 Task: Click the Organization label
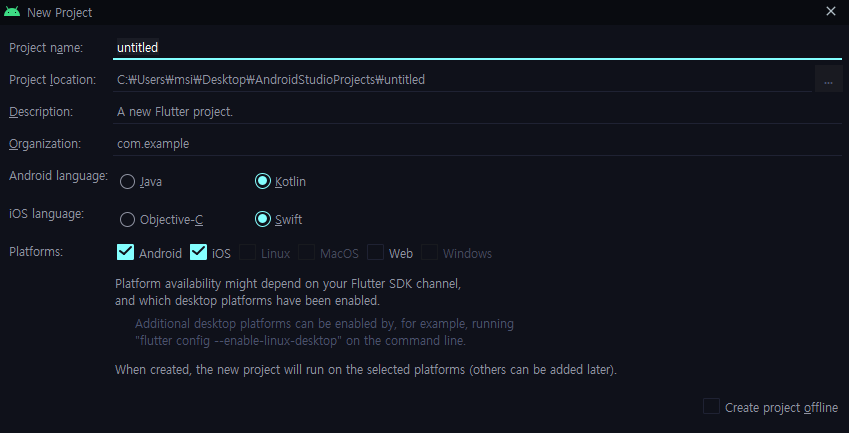point(45,144)
